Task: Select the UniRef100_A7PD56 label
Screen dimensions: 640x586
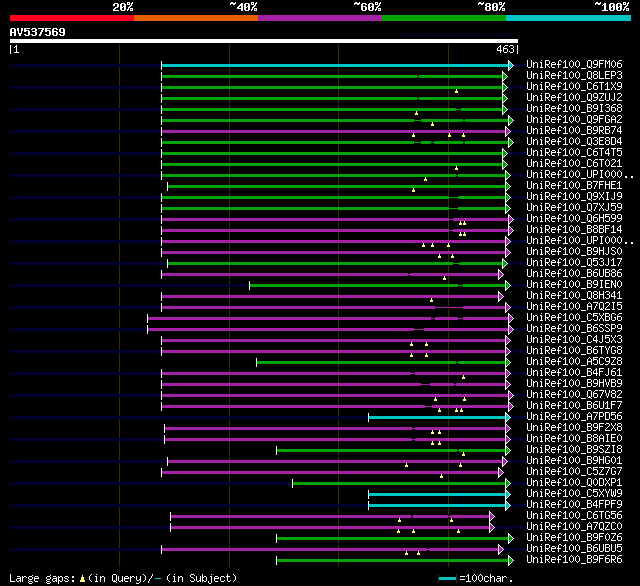Action: tap(574, 417)
